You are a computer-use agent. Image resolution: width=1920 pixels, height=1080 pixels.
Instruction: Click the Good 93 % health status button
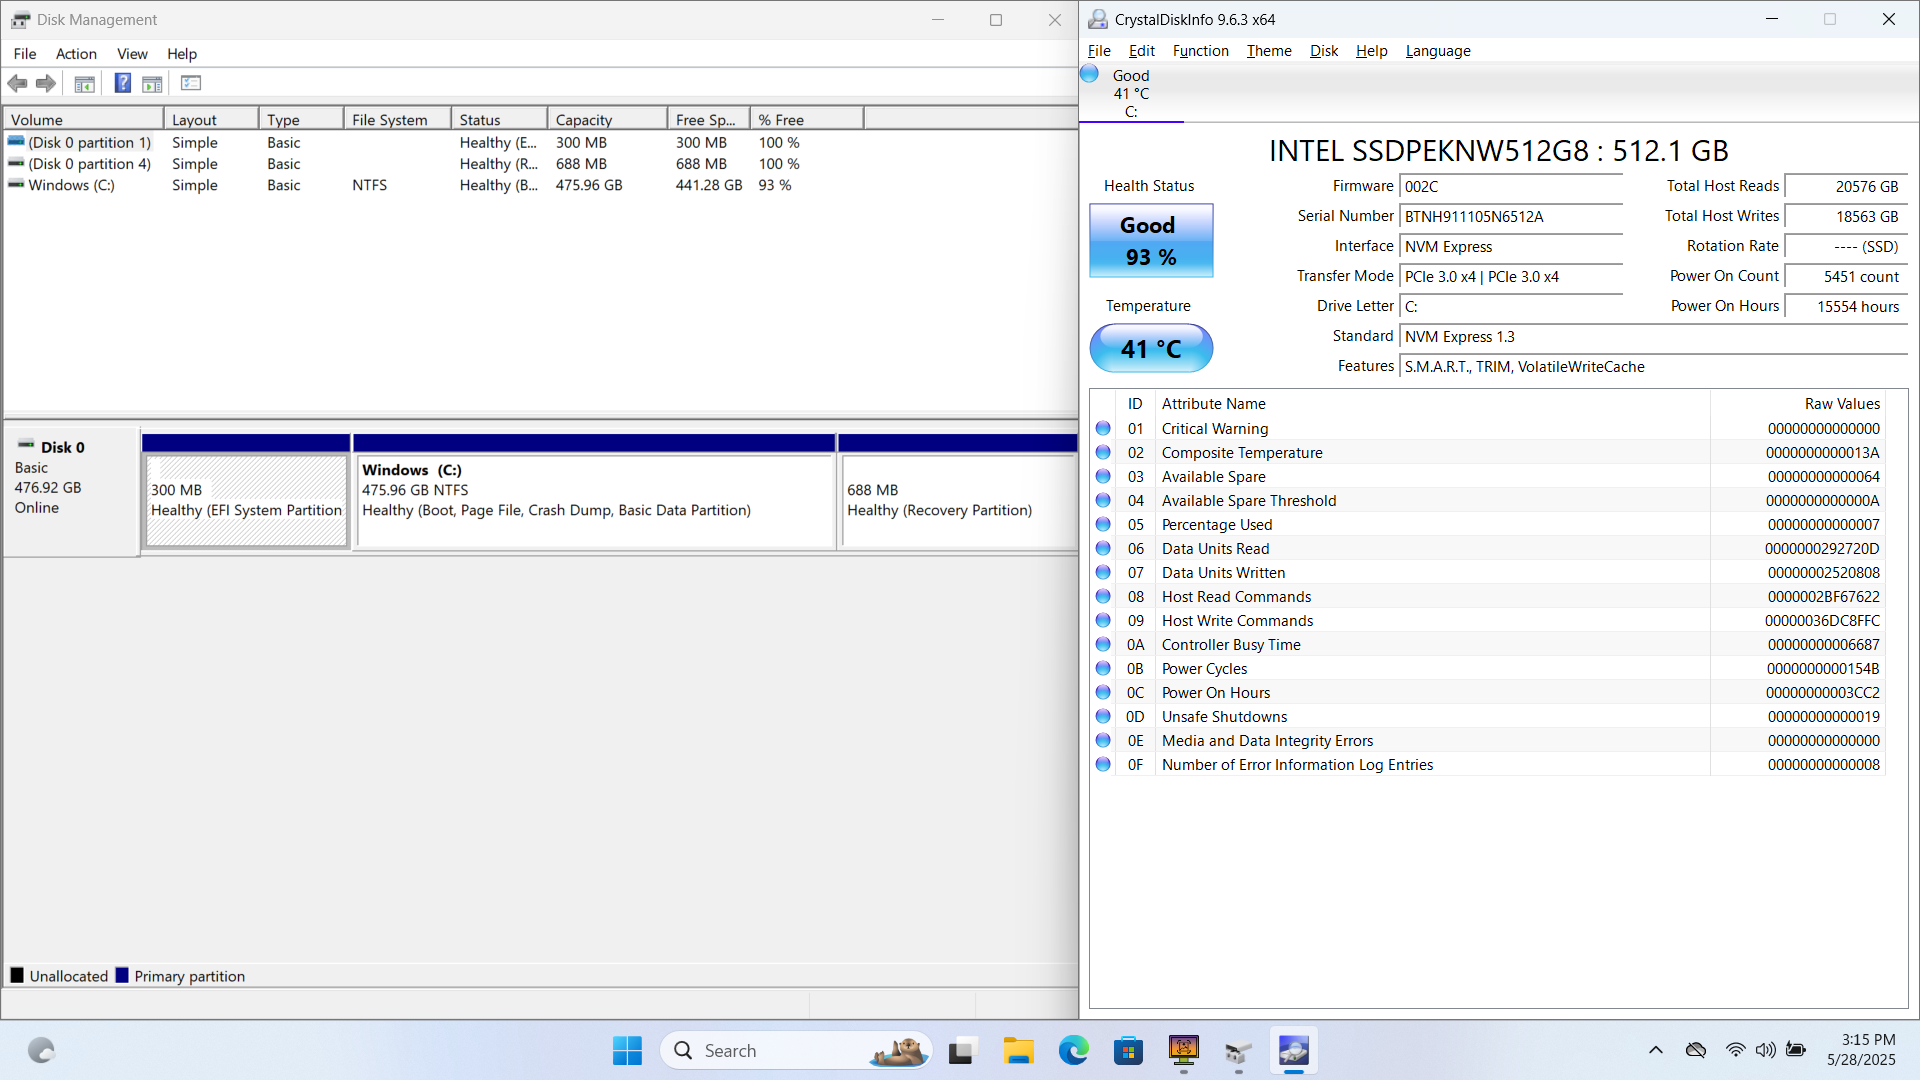point(1150,241)
